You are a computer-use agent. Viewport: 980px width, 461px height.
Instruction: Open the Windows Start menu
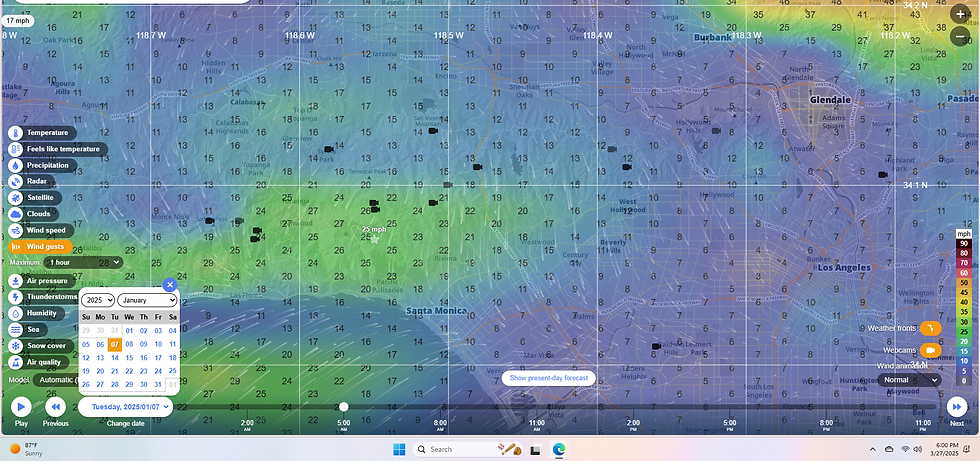pos(399,449)
